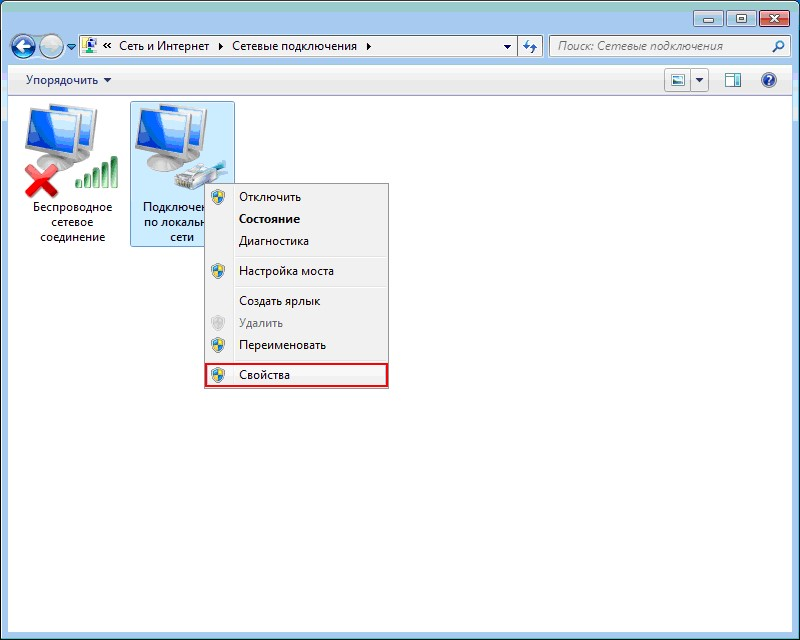This screenshot has width=800, height=640.
Task: Expand the view options dropdown arrow
Action: [700, 80]
